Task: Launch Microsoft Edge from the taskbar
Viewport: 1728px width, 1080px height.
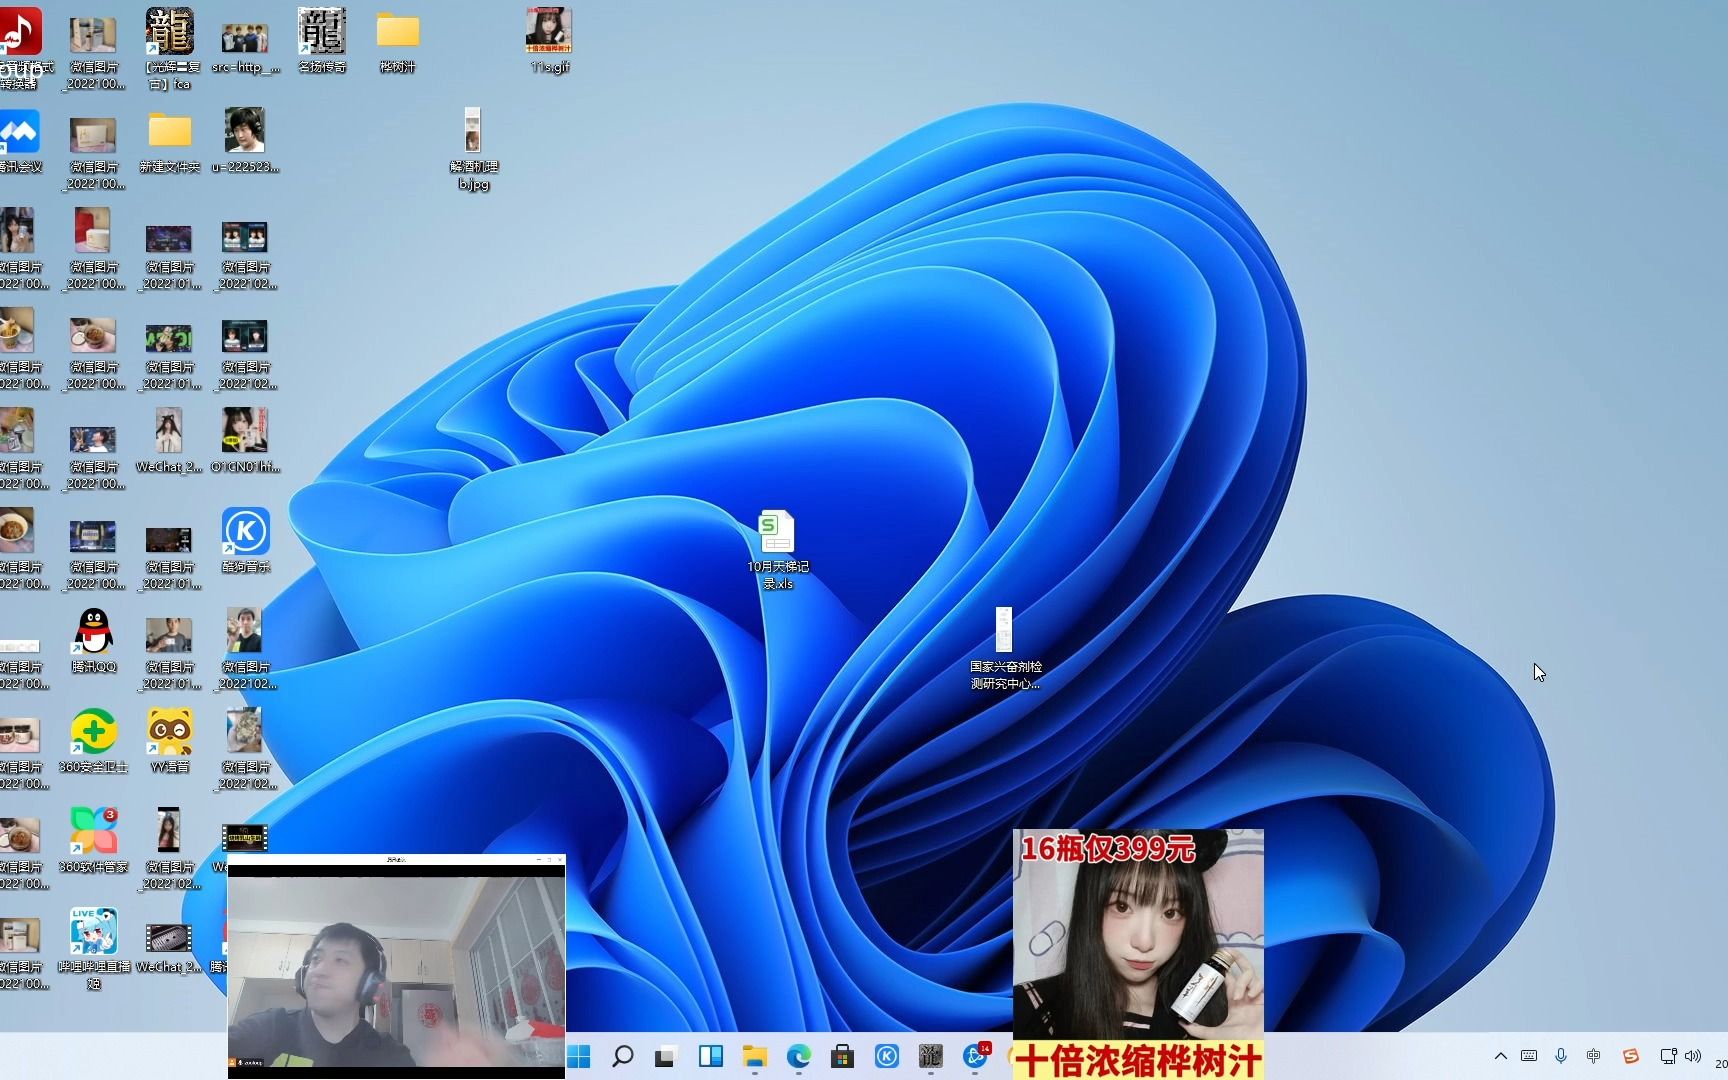Action: (798, 1056)
